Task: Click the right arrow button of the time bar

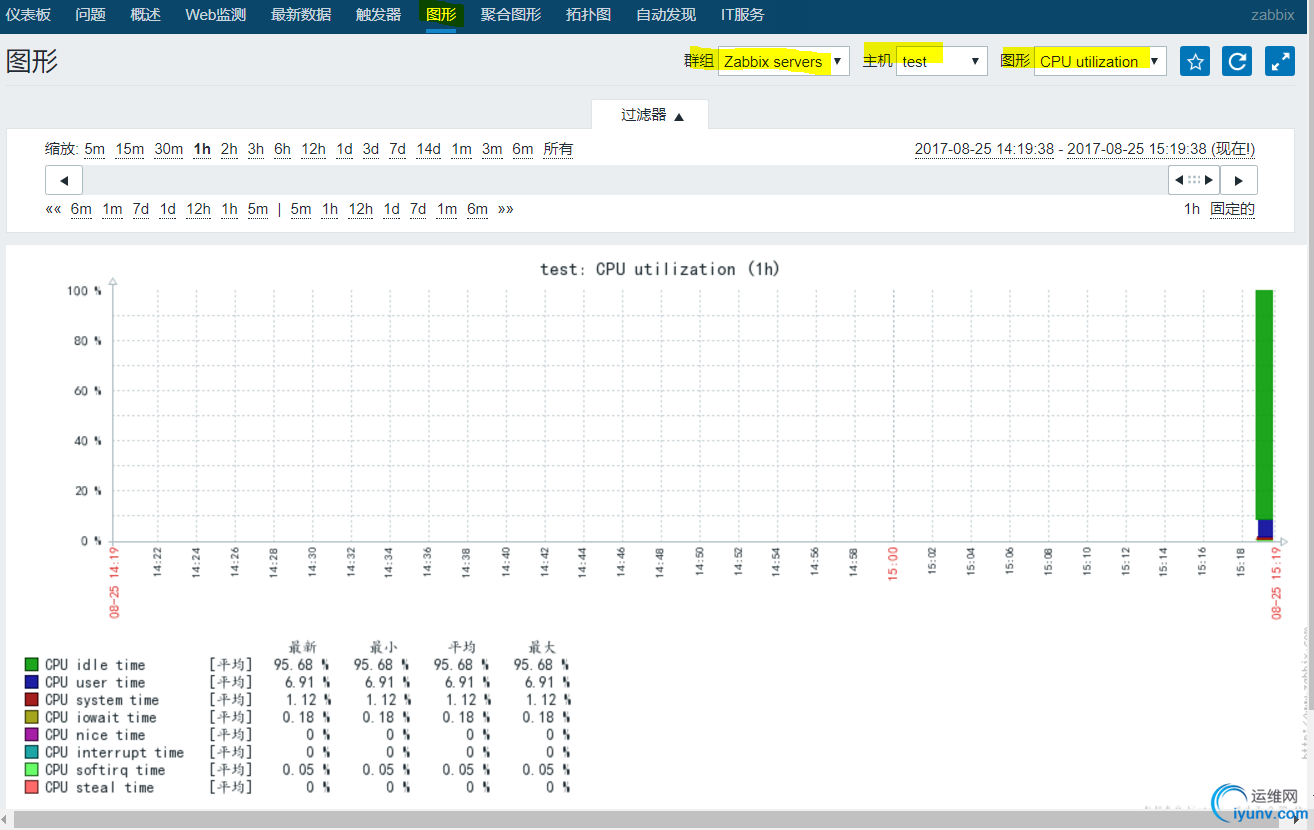Action: (1239, 180)
